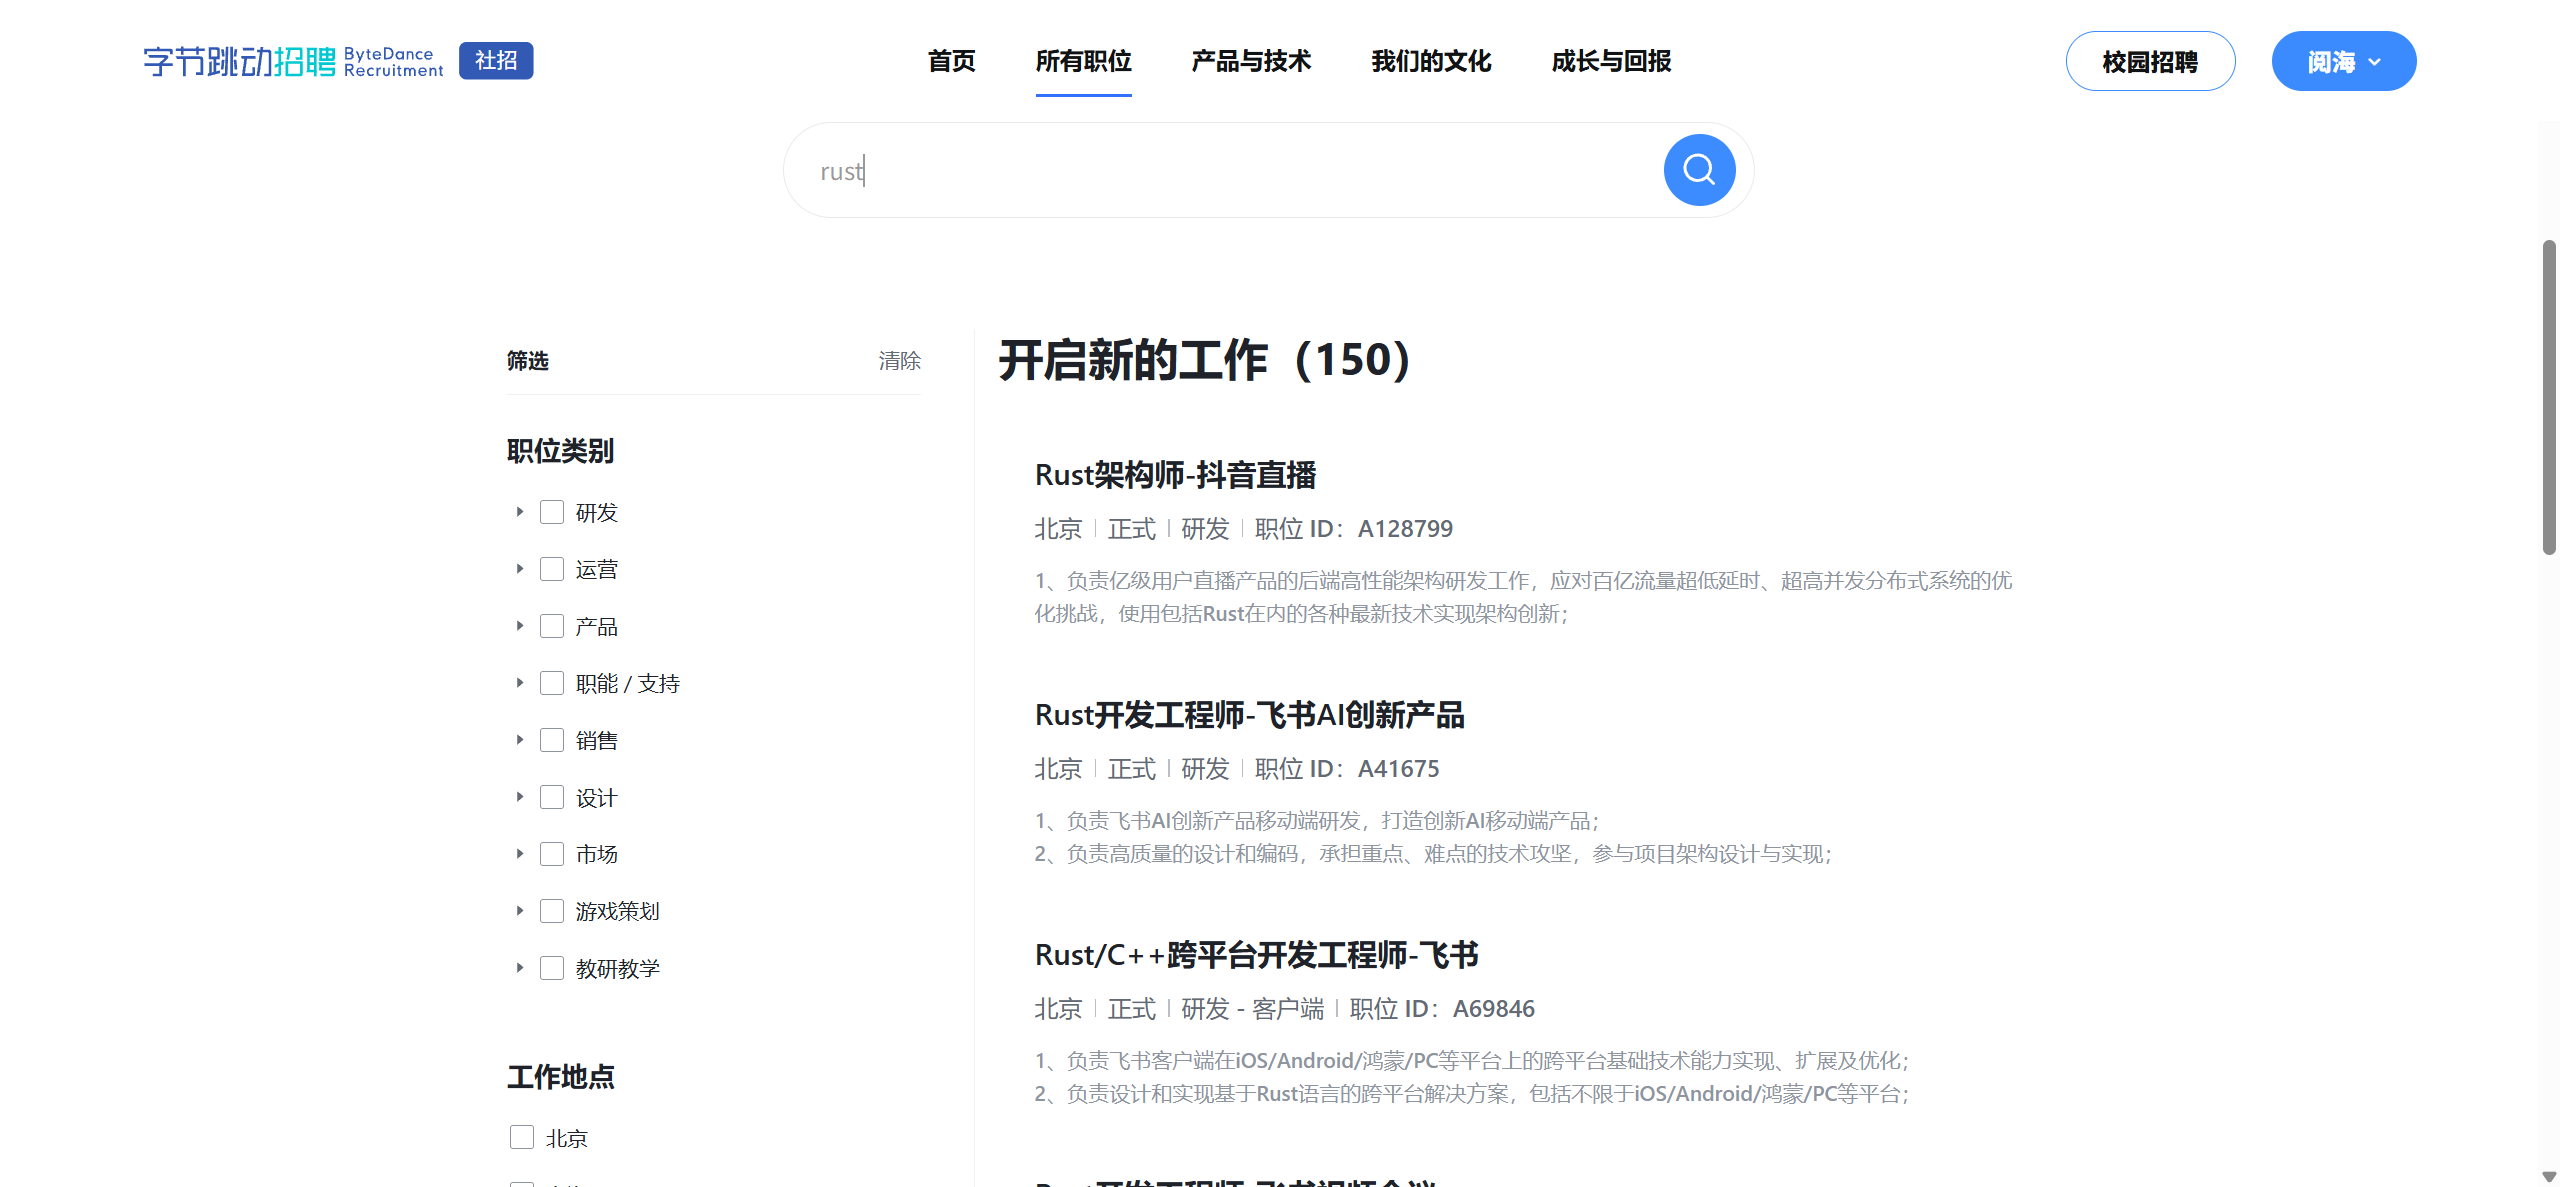Check the 产品 job category checkbox
This screenshot has width=2560, height=1187.
(x=552, y=625)
